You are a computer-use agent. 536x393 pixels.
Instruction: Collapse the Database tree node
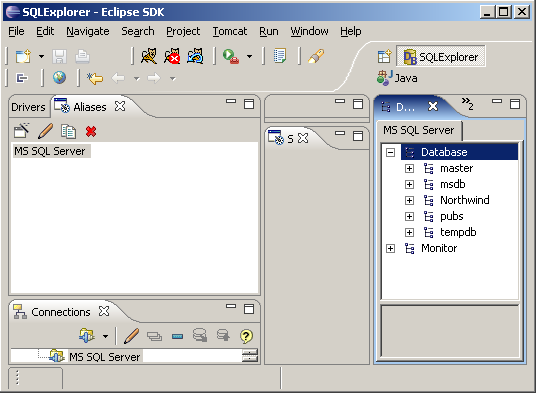(390, 152)
